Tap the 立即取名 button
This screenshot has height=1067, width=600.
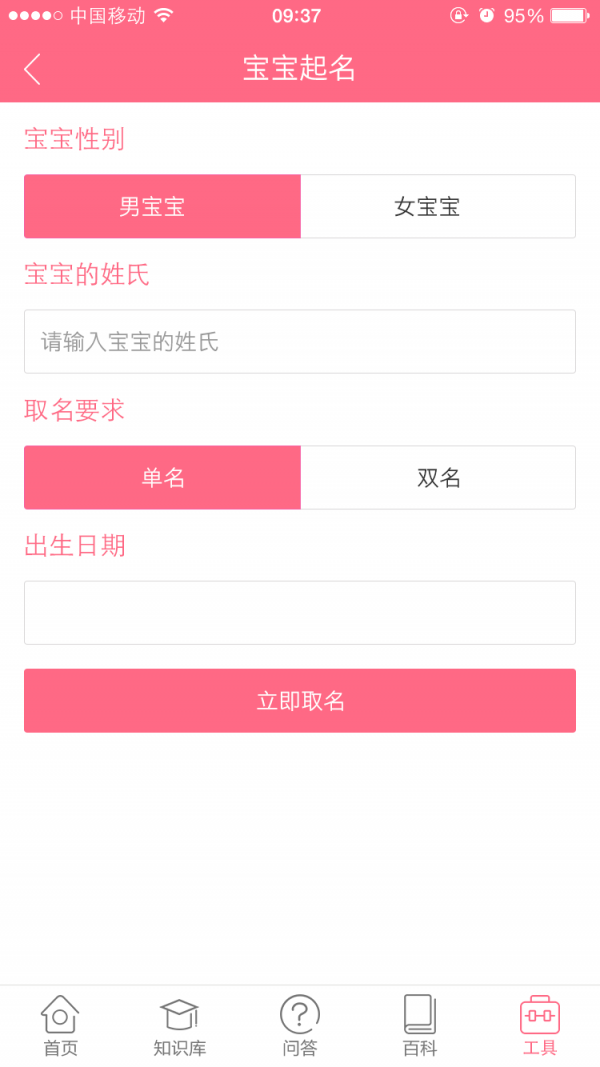[x=300, y=700]
